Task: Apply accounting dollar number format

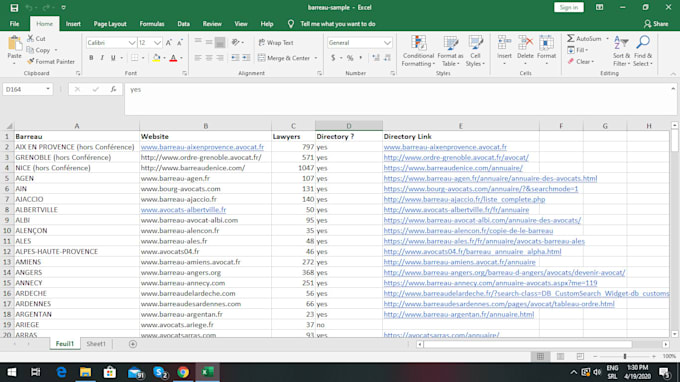Action: click(x=333, y=58)
